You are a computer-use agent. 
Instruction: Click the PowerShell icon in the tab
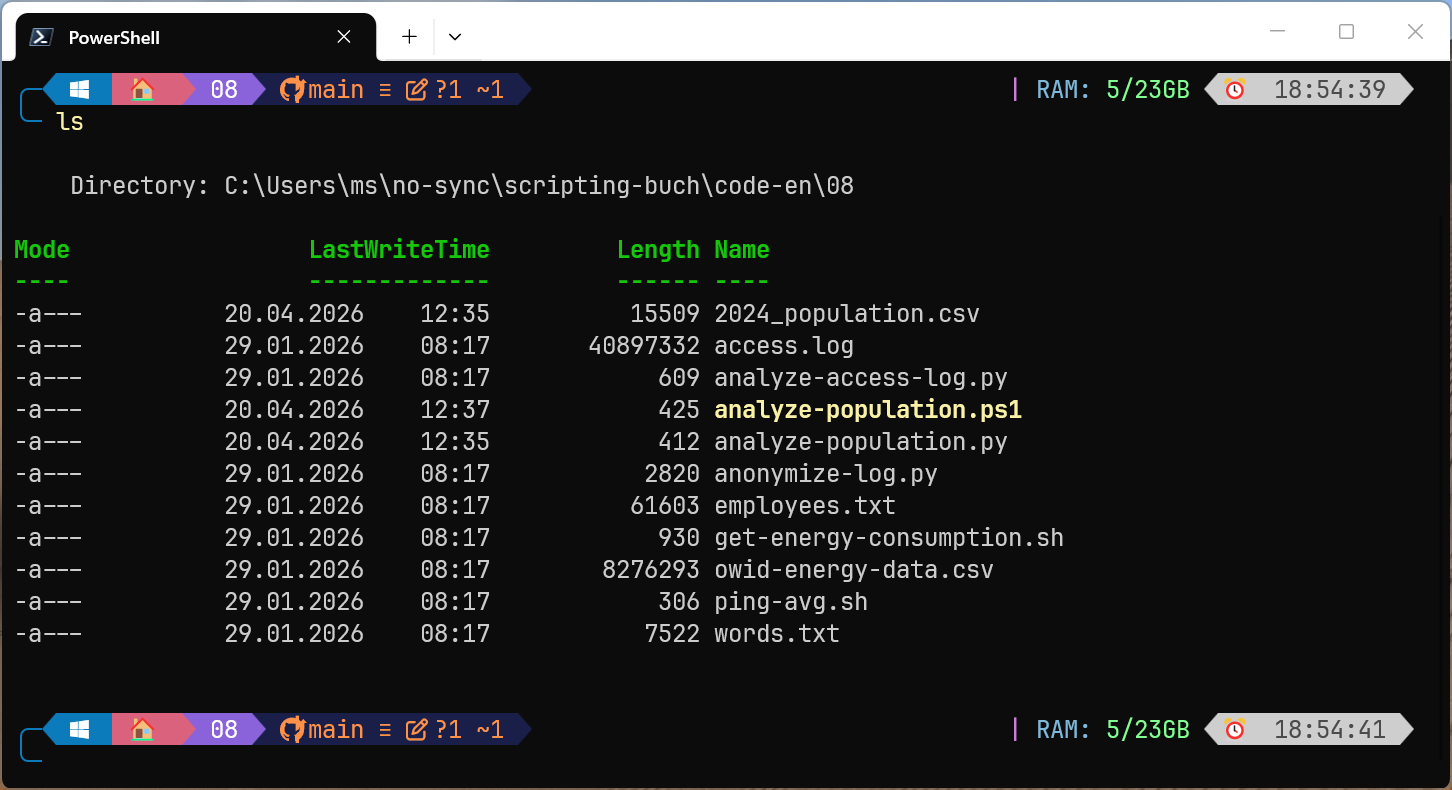tap(41, 37)
